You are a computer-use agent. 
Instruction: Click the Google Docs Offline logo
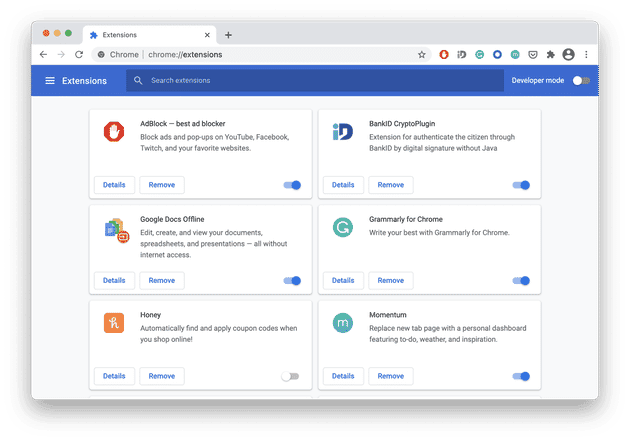(x=117, y=230)
